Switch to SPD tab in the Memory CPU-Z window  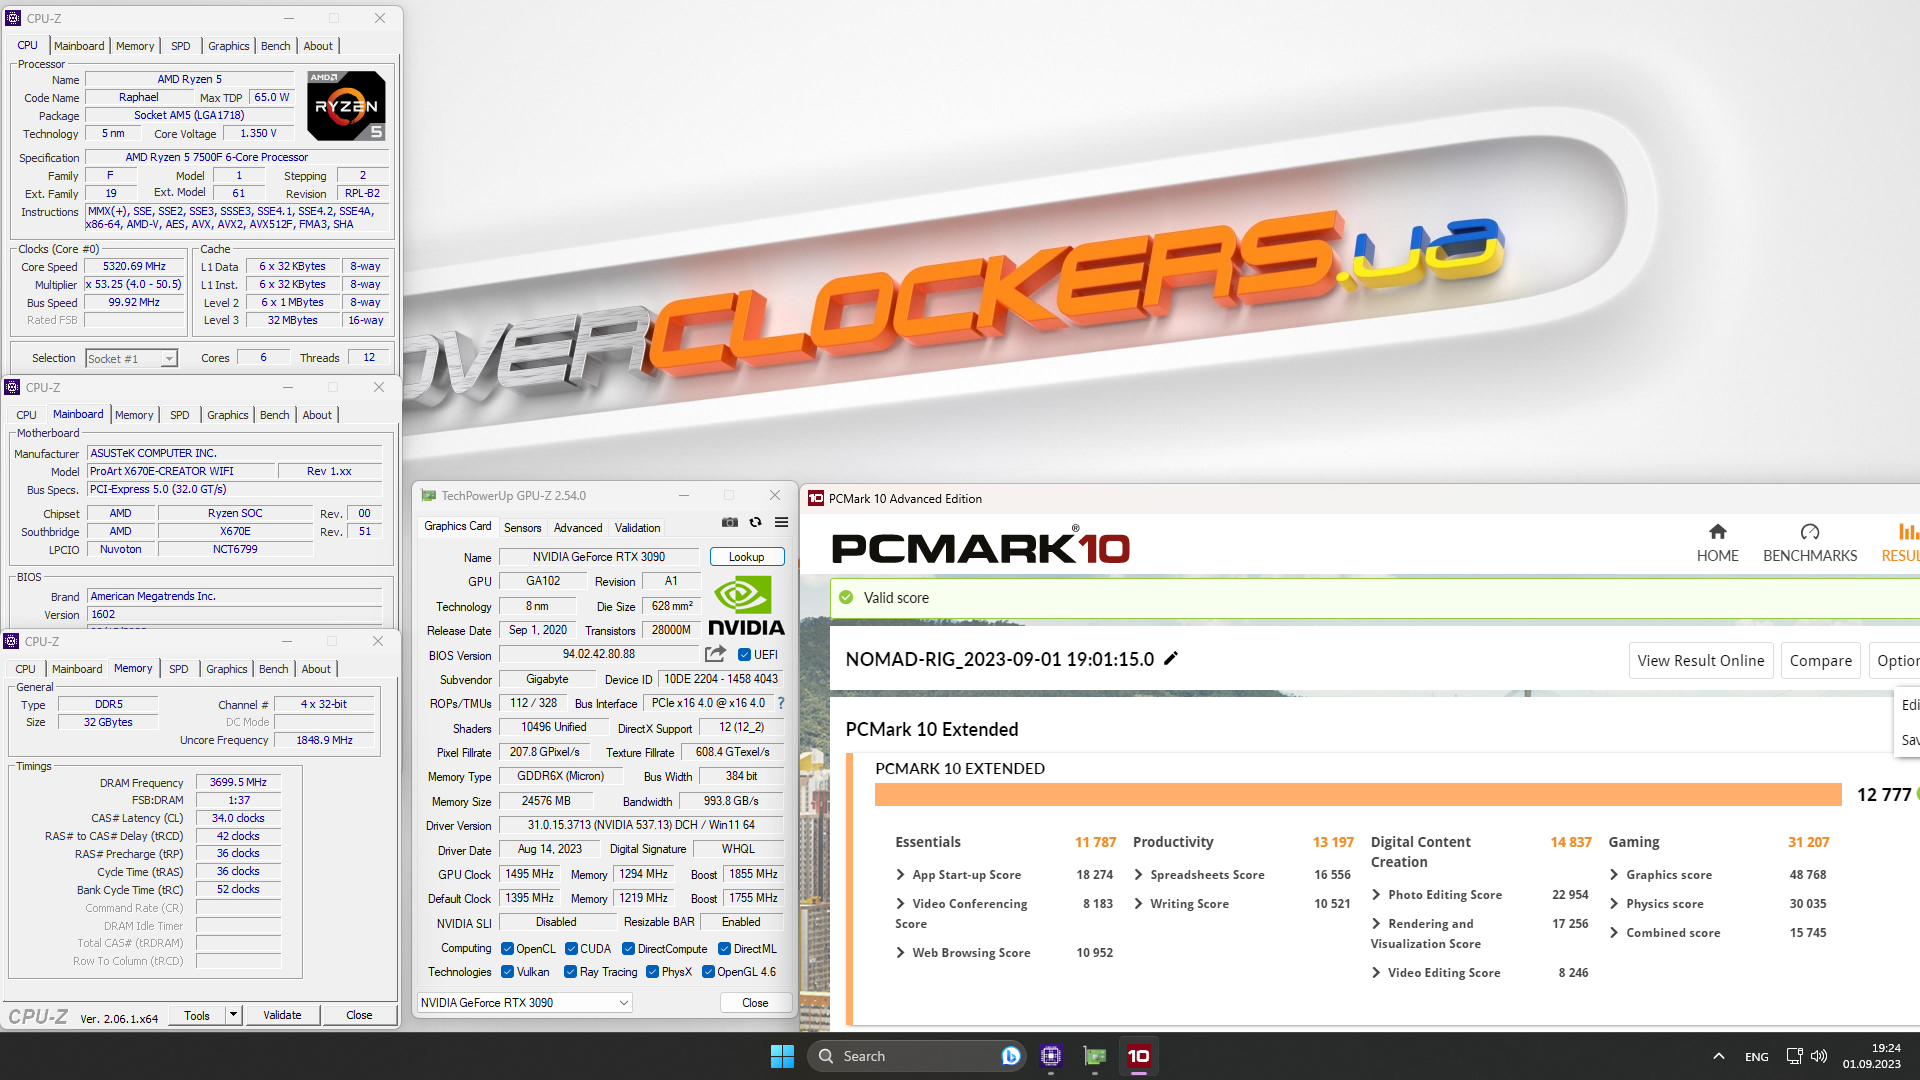click(178, 669)
